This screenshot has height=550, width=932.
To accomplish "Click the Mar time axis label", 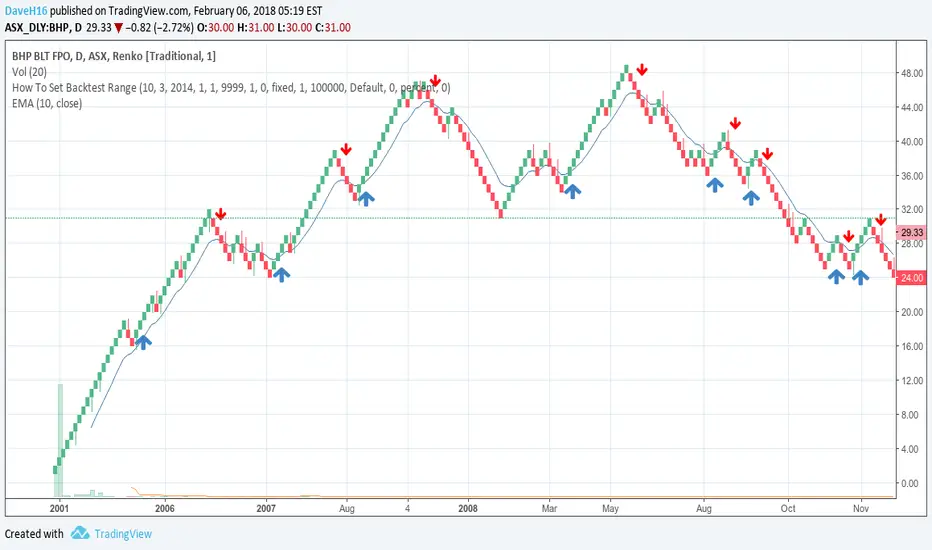I will pyautogui.click(x=549, y=508).
